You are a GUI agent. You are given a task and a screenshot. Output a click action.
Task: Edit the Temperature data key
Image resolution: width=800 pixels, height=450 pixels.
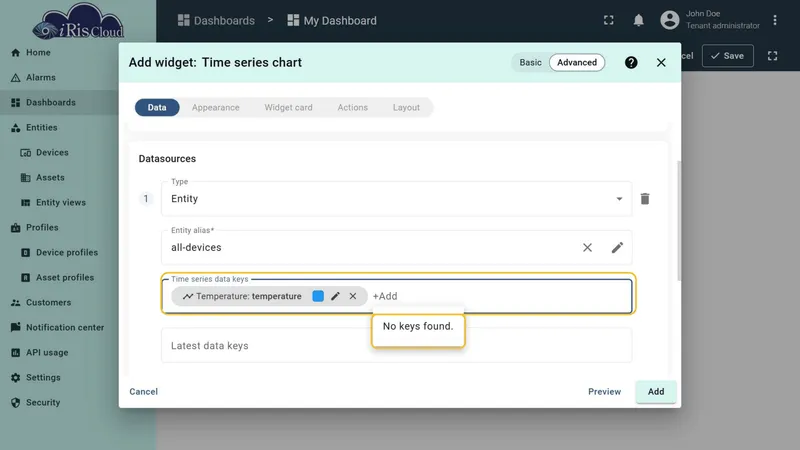tap(335, 296)
